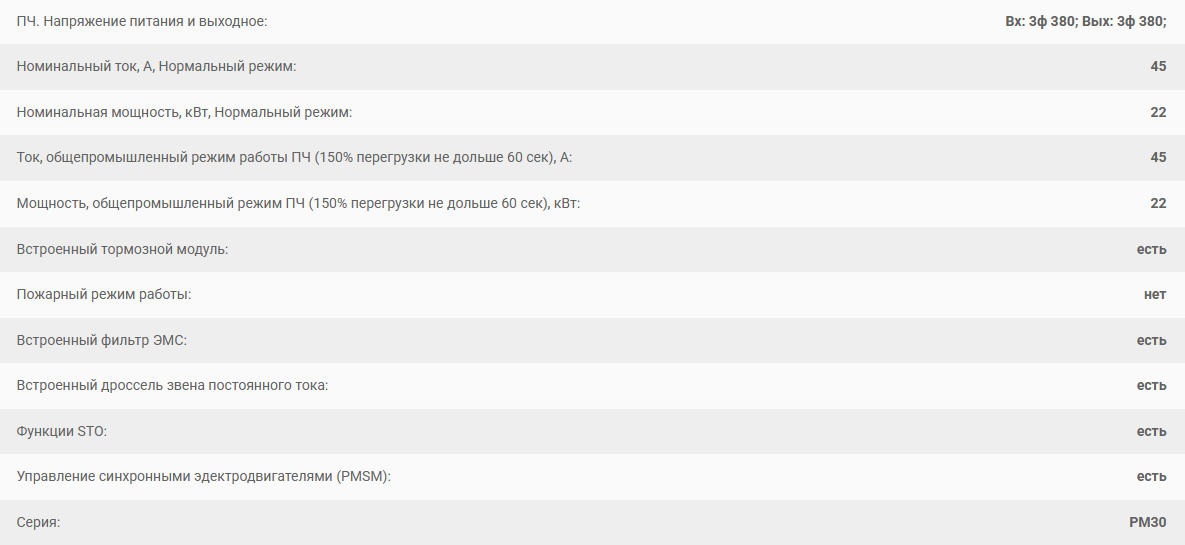Click 'Управление синхронными эдектродвигателями (PMSM)' label
1185x545 pixels.
(x=204, y=476)
